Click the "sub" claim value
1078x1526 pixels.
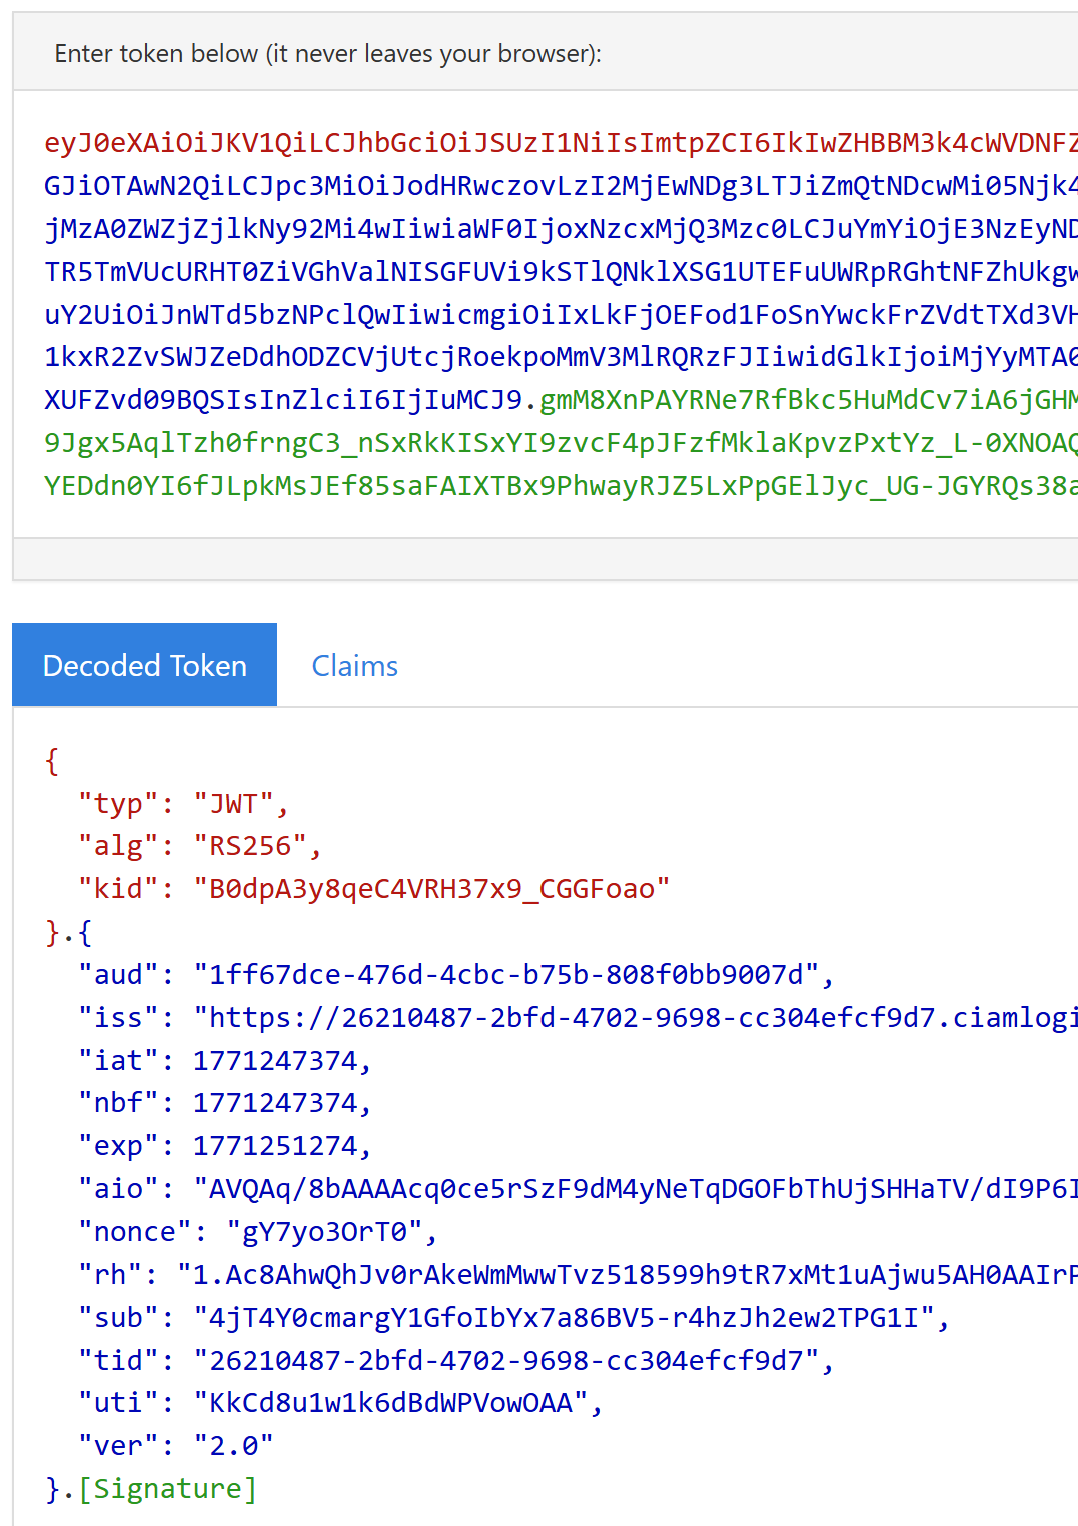pyautogui.click(x=563, y=1318)
